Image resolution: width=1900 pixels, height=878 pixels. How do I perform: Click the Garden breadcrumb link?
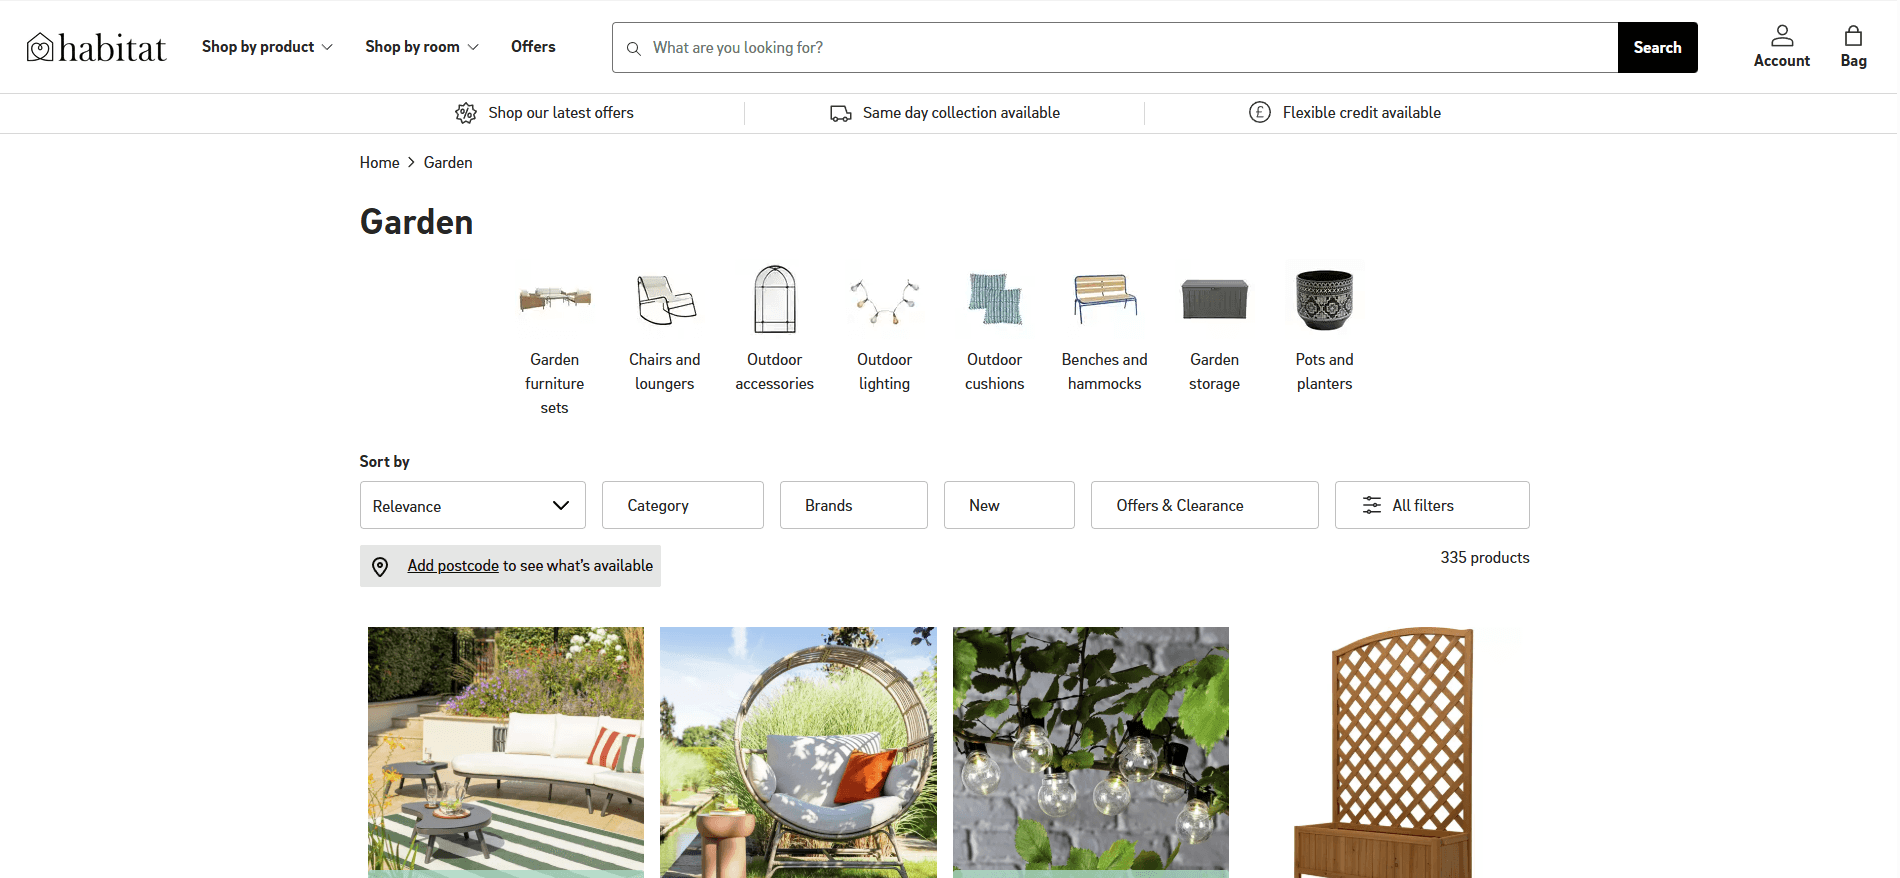pos(448,163)
